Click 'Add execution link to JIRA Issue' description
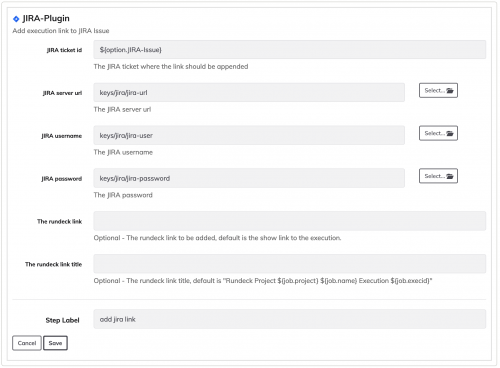This screenshot has height=368, width=500. 61,31
